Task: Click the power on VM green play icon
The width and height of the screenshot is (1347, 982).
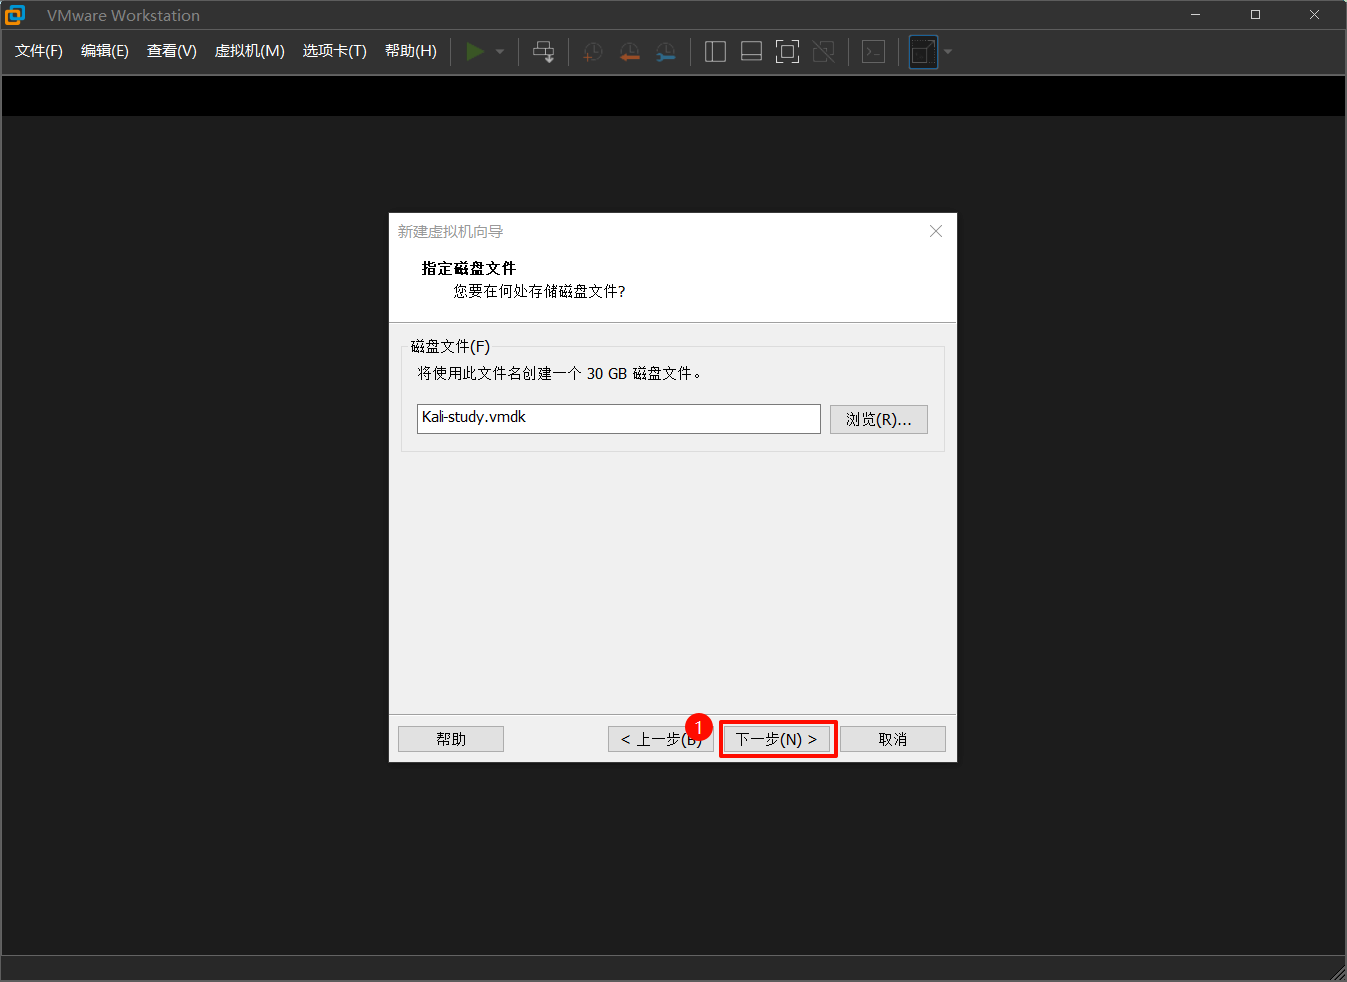Action: coord(476,51)
